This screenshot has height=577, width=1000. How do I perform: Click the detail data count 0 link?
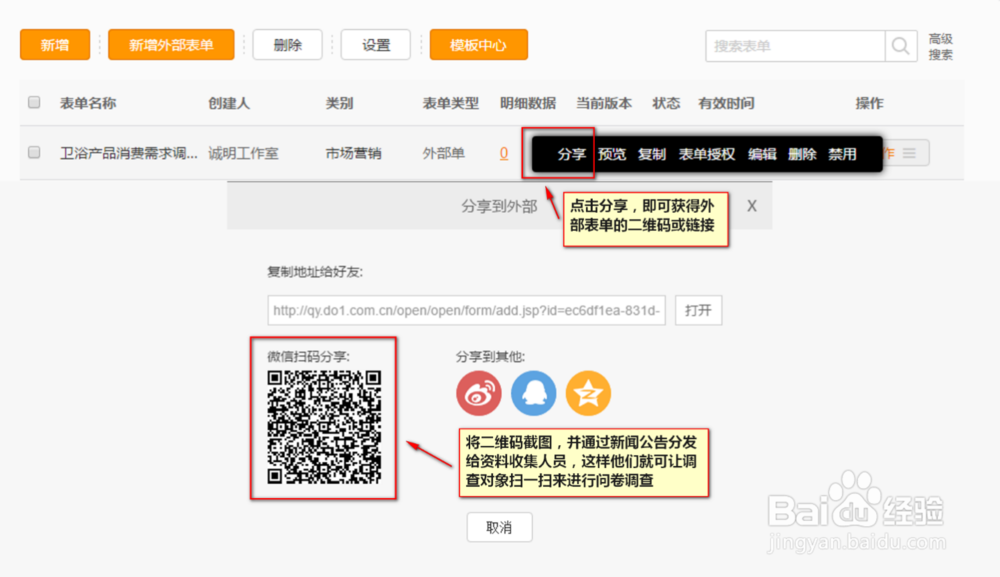504,153
